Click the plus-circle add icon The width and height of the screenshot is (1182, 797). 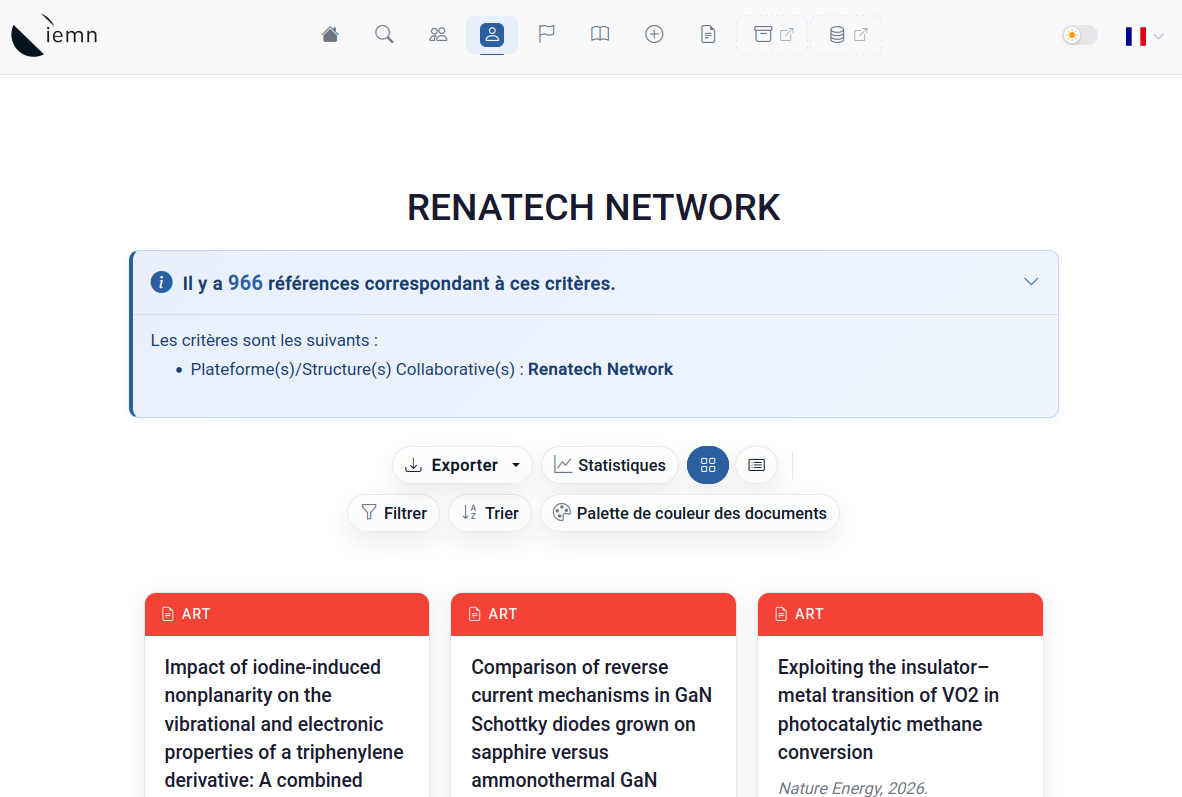tap(654, 35)
